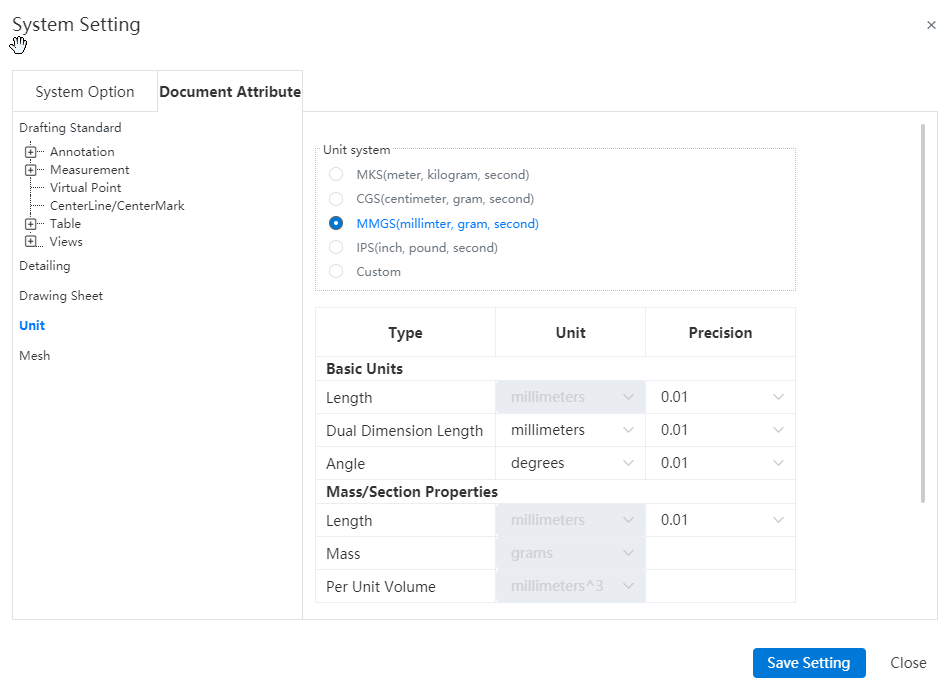Expand the Views tree node
Viewport: 949px width, 686px height.
coord(30,242)
